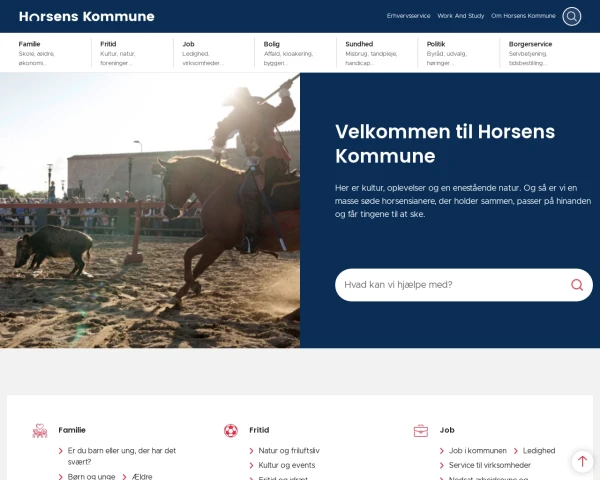This screenshot has width=600, height=480.
Task: Click the Horsens Kommune logo
Action: coord(87,16)
